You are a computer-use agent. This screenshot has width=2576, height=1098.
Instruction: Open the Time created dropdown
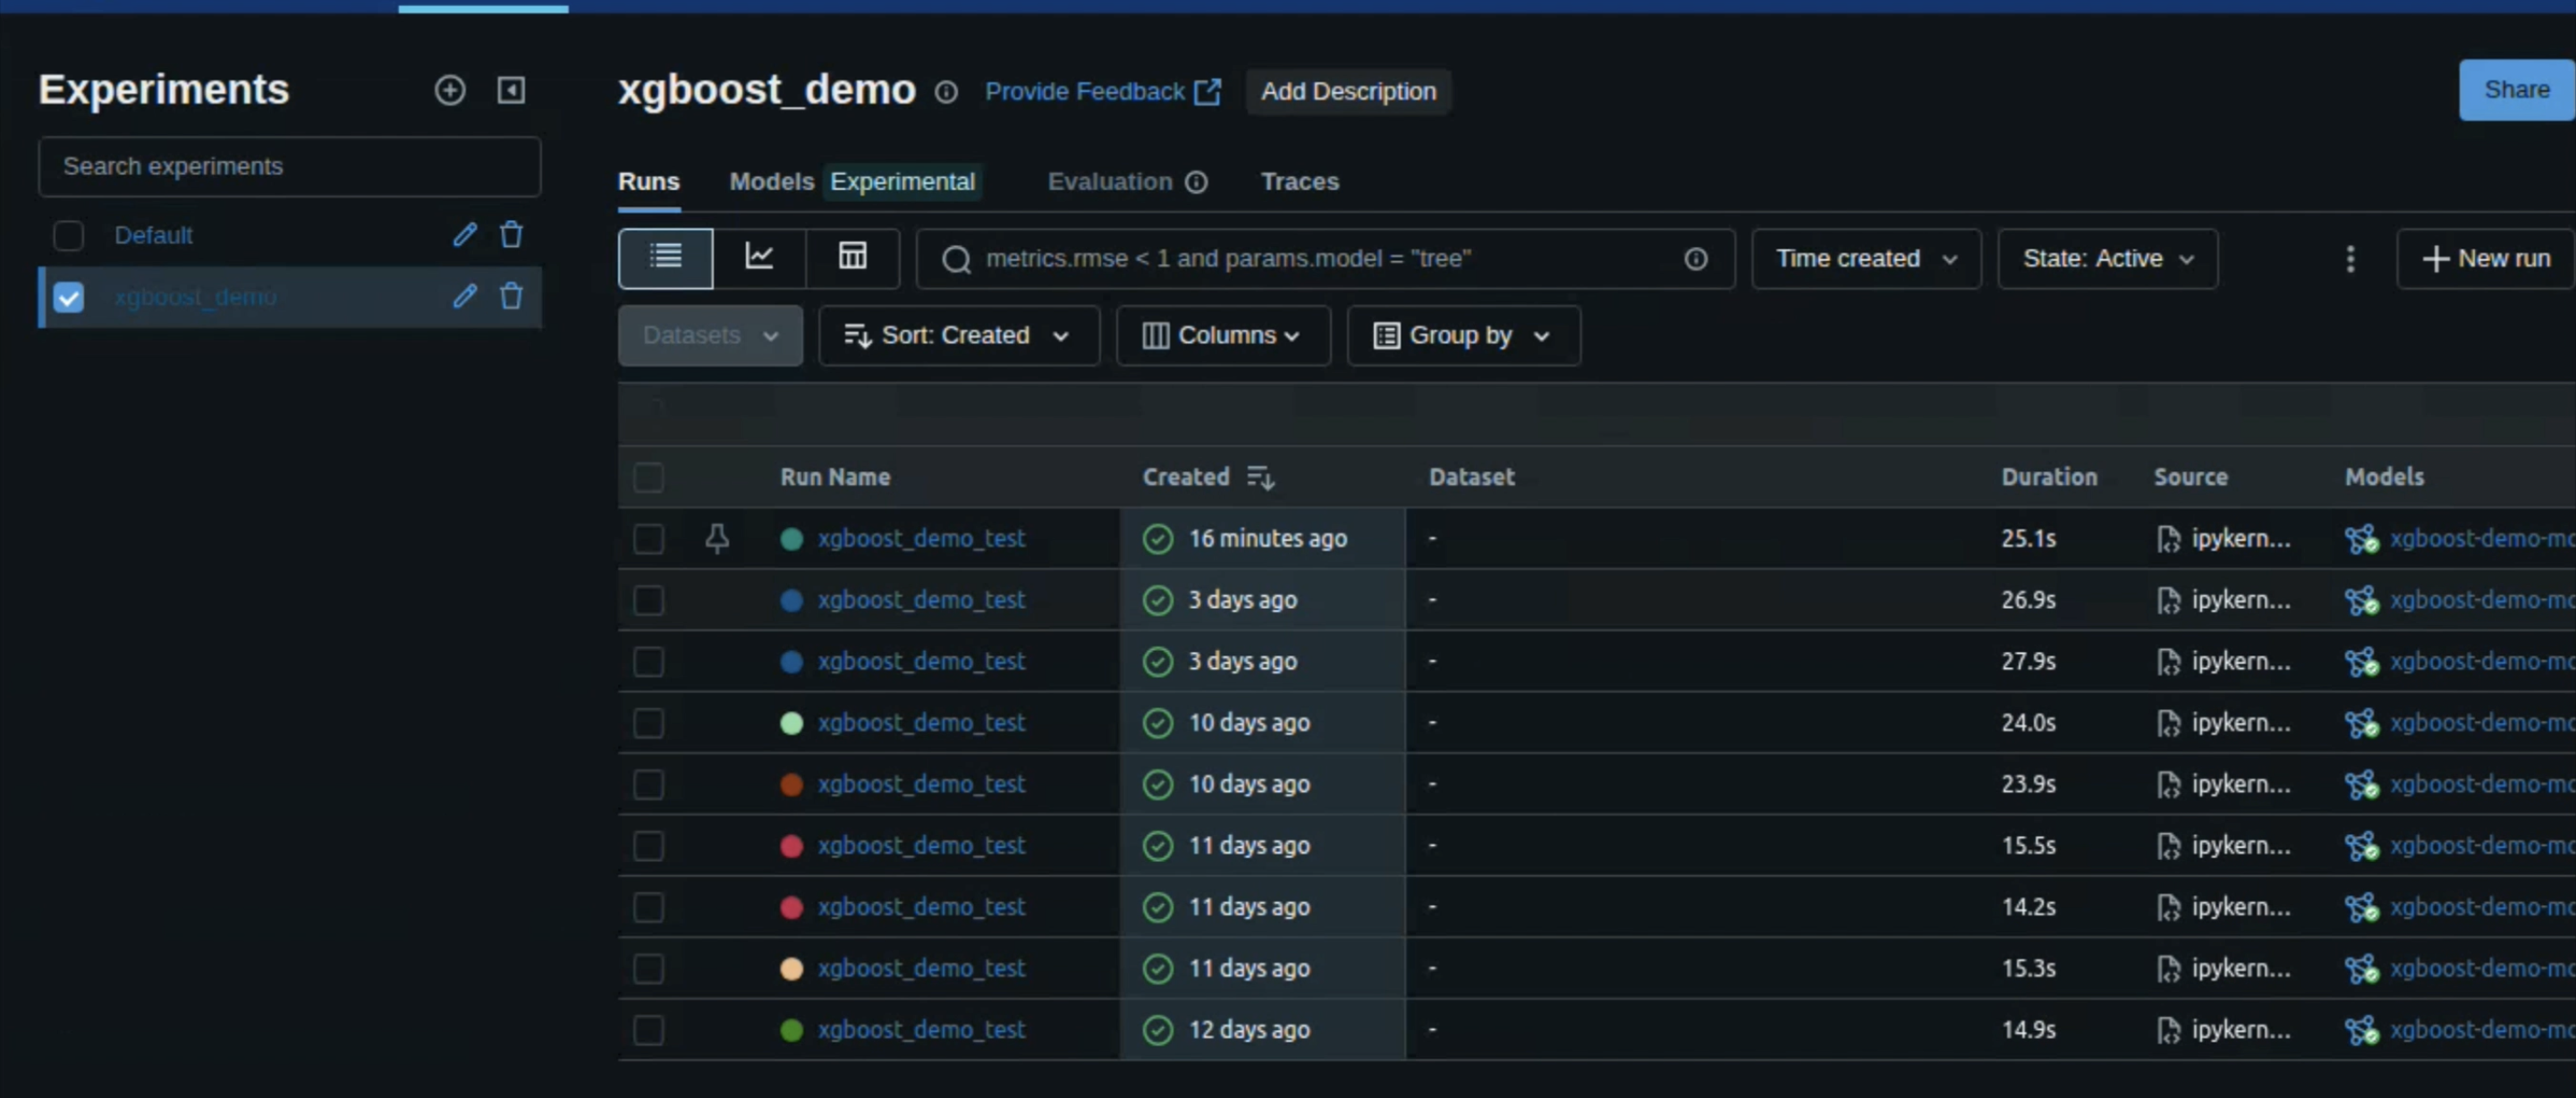(1865, 259)
